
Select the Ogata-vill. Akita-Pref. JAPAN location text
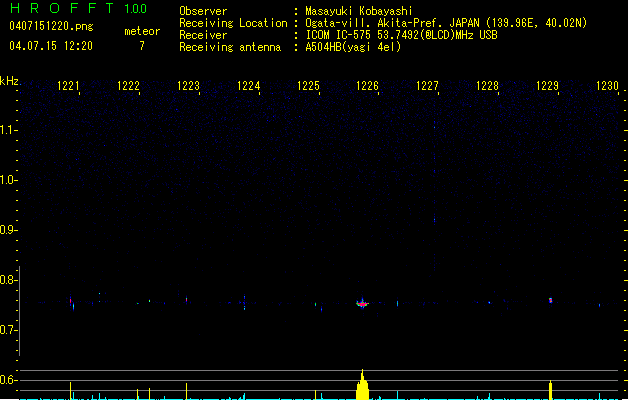[446, 23]
